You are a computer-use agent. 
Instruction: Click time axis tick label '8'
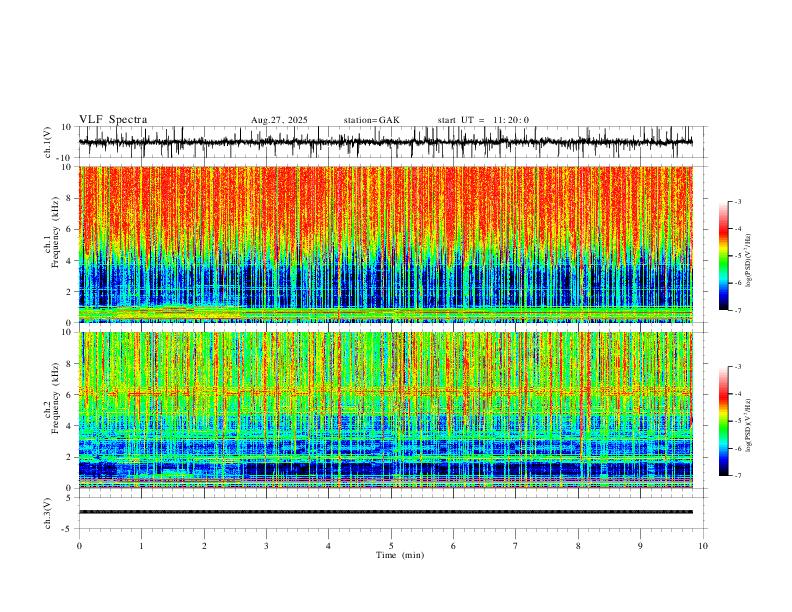point(578,546)
